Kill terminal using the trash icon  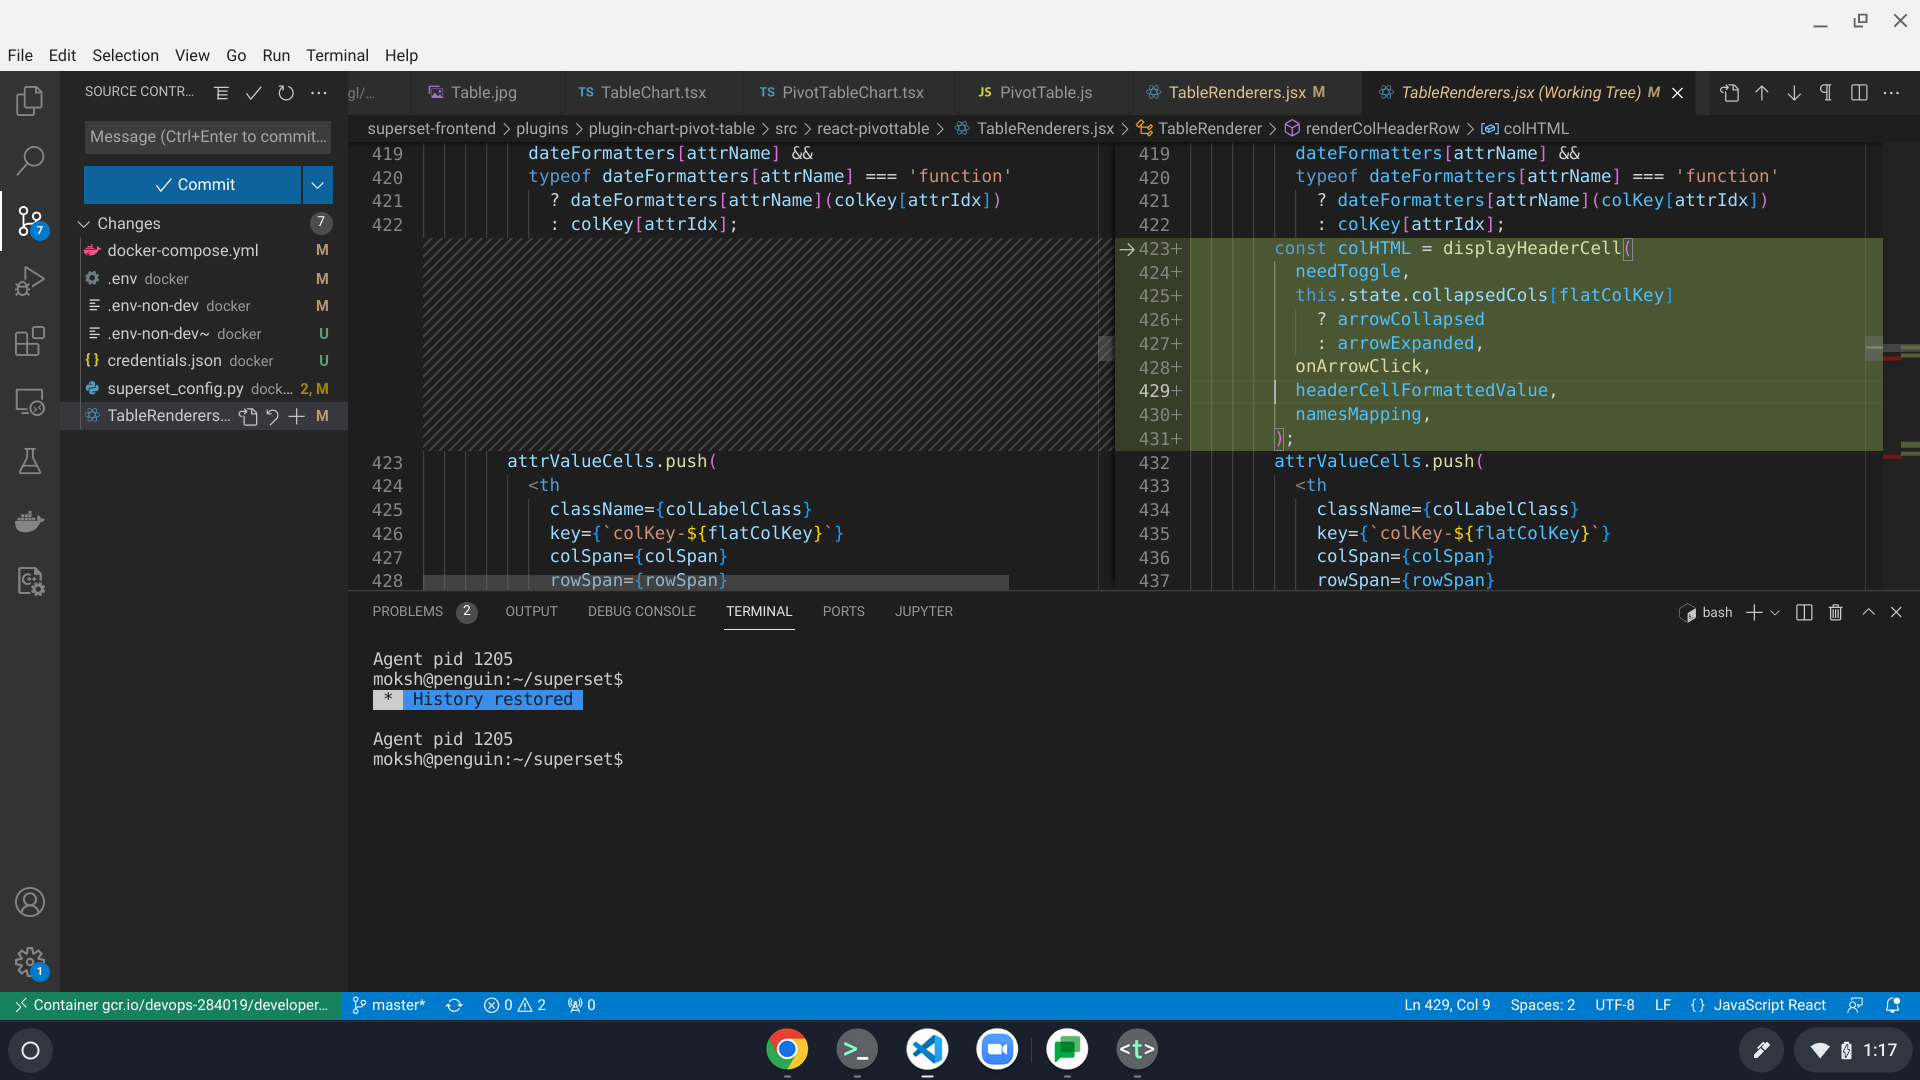pos(1835,612)
